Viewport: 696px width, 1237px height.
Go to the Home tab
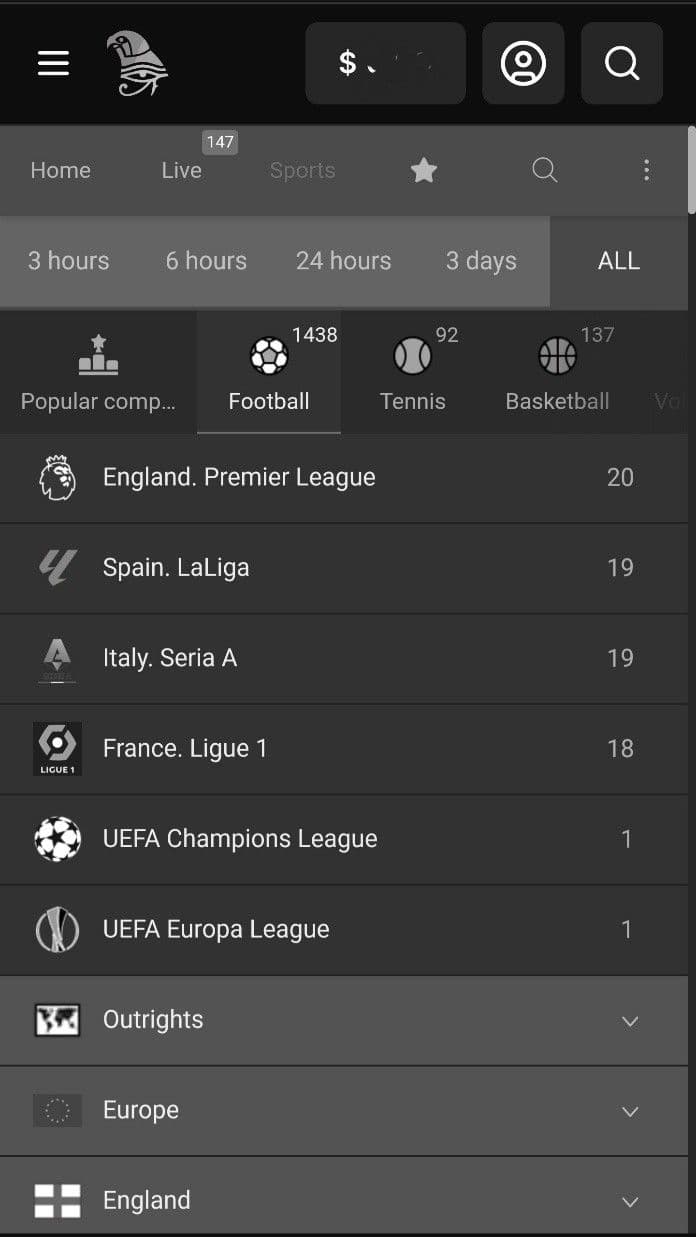click(x=60, y=170)
